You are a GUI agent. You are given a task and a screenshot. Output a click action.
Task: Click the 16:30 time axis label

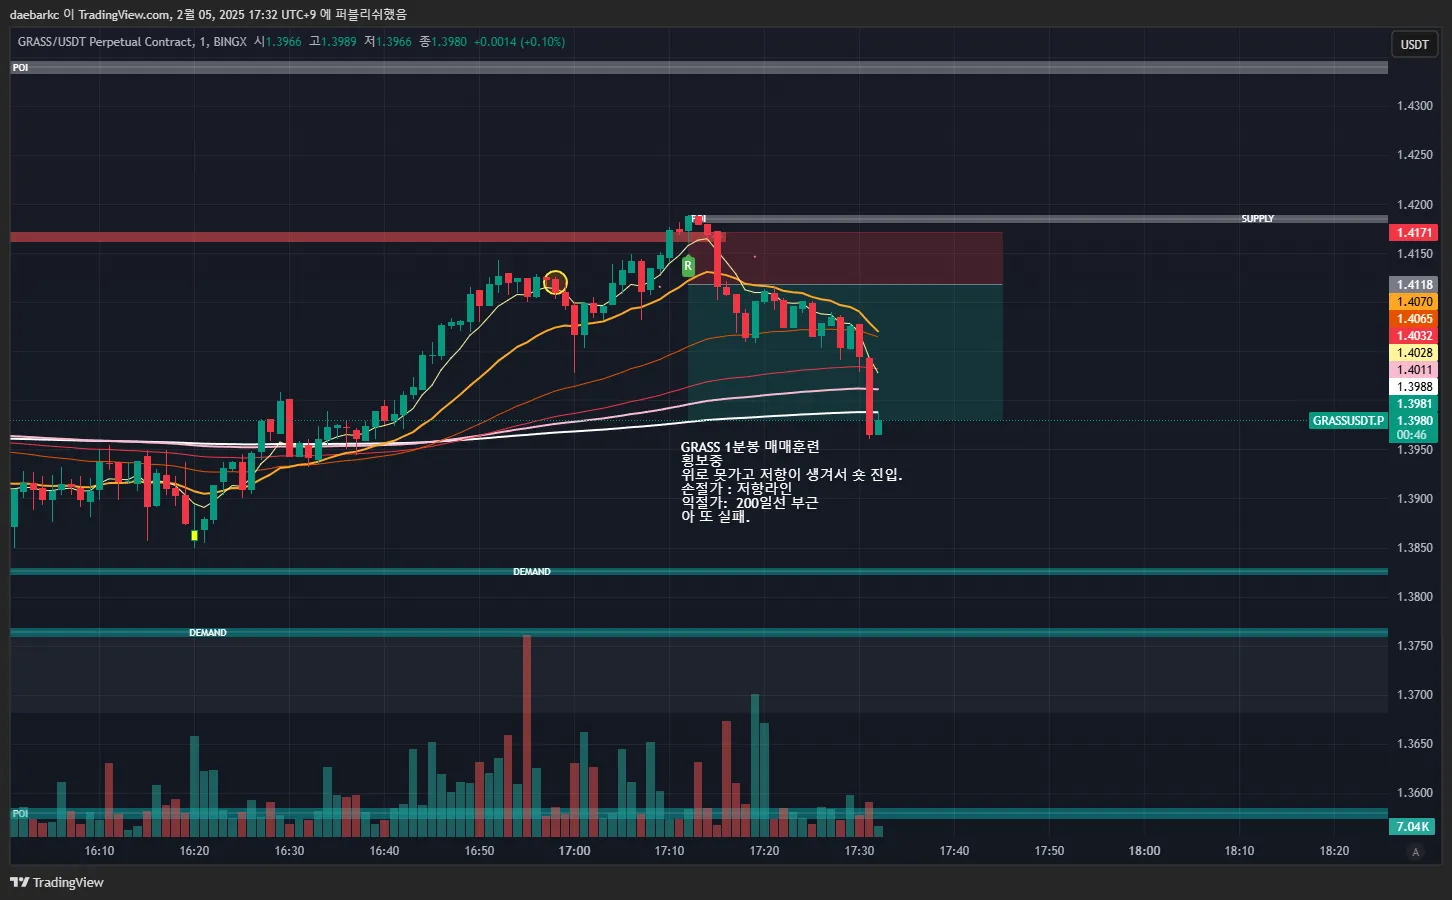tap(289, 851)
